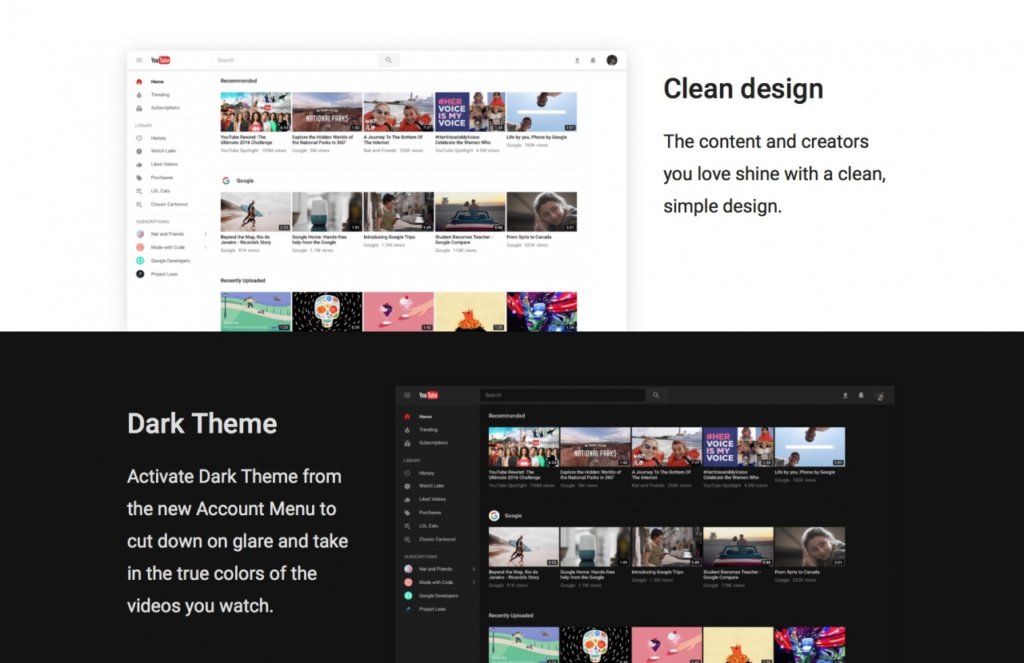This screenshot has height=663, width=1024.
Task: Click the Google Developers subscription icon
Action: point(139,260)
